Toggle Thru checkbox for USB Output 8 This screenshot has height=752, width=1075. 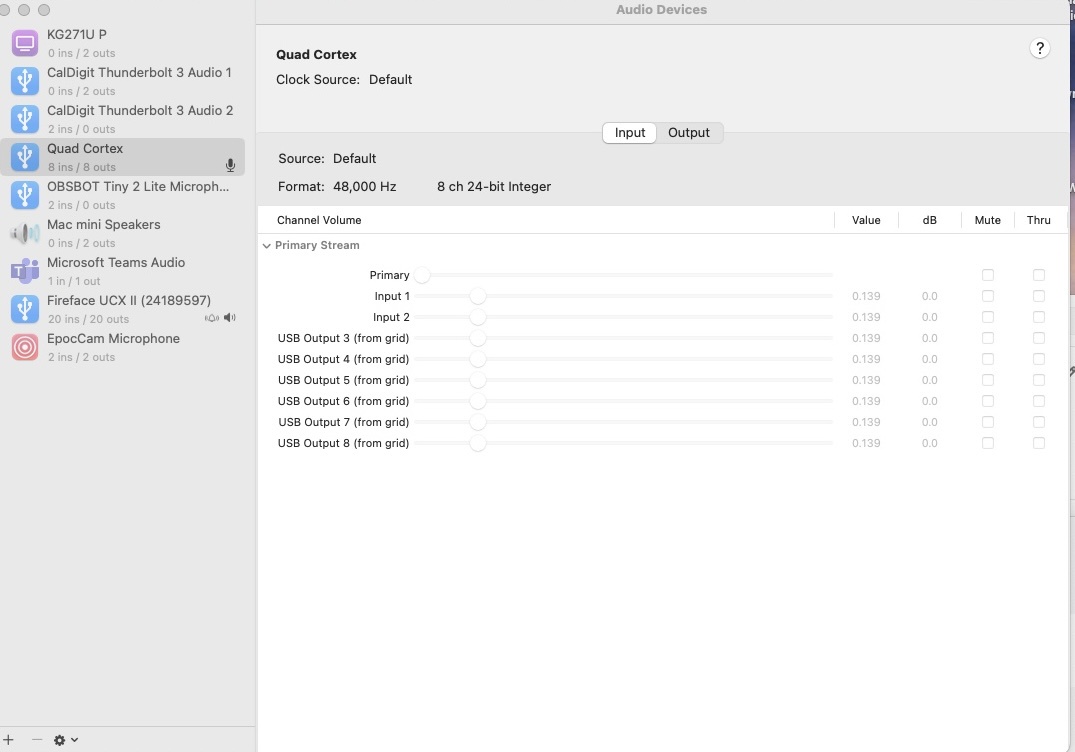(x=1039, y=444)
